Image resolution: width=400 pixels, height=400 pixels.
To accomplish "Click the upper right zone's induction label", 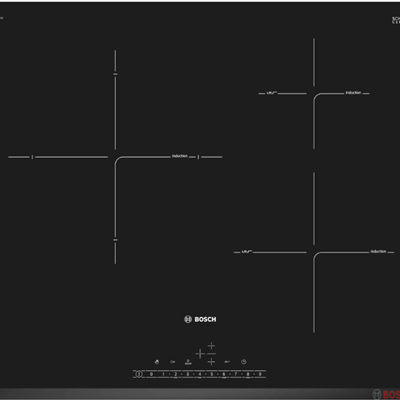I will coord(353,93).
